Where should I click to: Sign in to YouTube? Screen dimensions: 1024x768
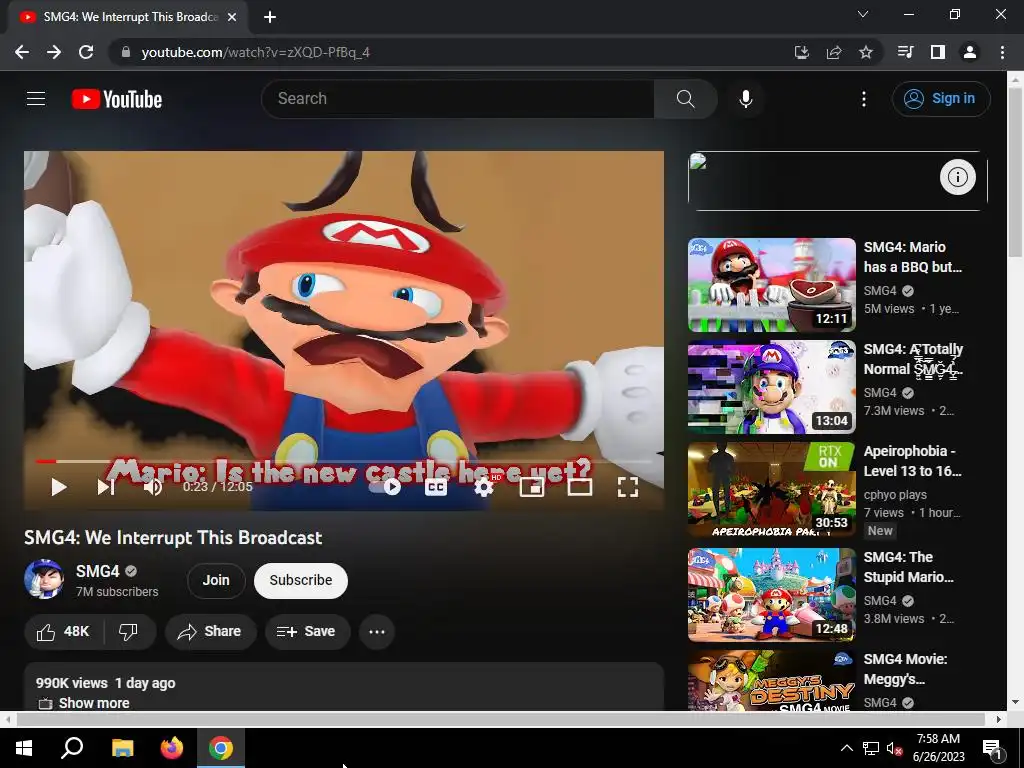tap(941, 99)
